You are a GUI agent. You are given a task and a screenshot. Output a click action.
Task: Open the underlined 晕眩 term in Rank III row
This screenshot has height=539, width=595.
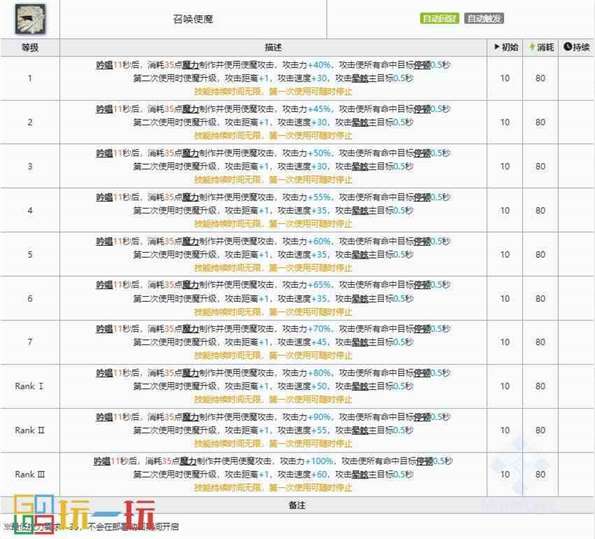click(360, 474)
